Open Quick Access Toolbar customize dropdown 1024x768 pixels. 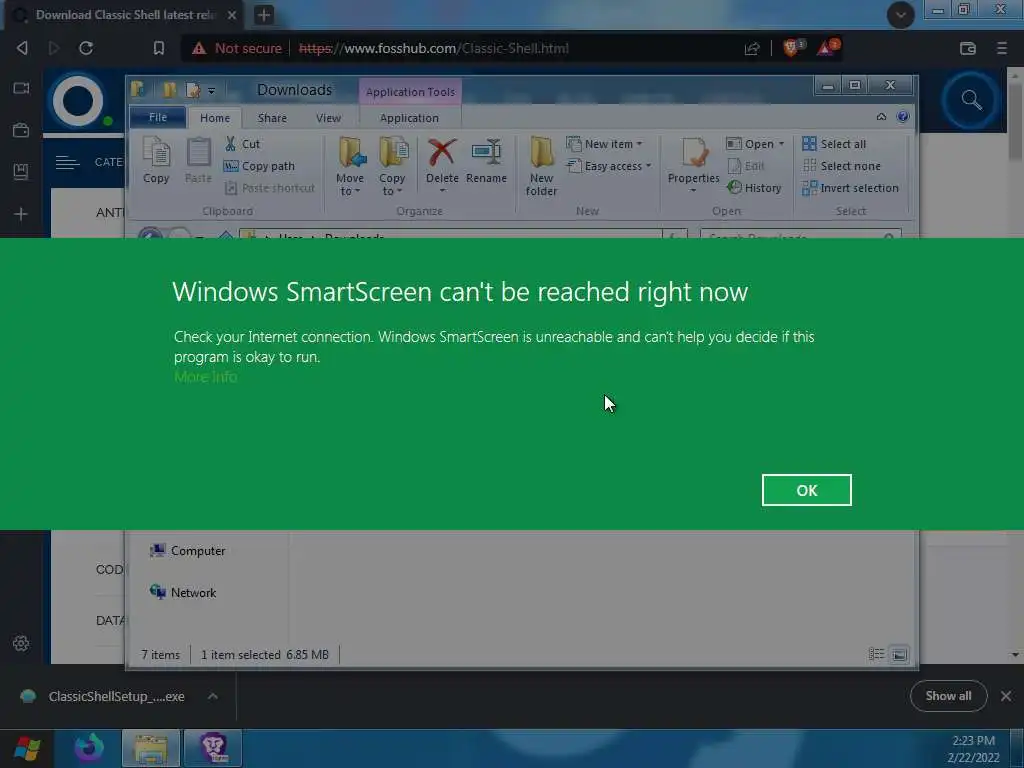(x=212, y=91)
